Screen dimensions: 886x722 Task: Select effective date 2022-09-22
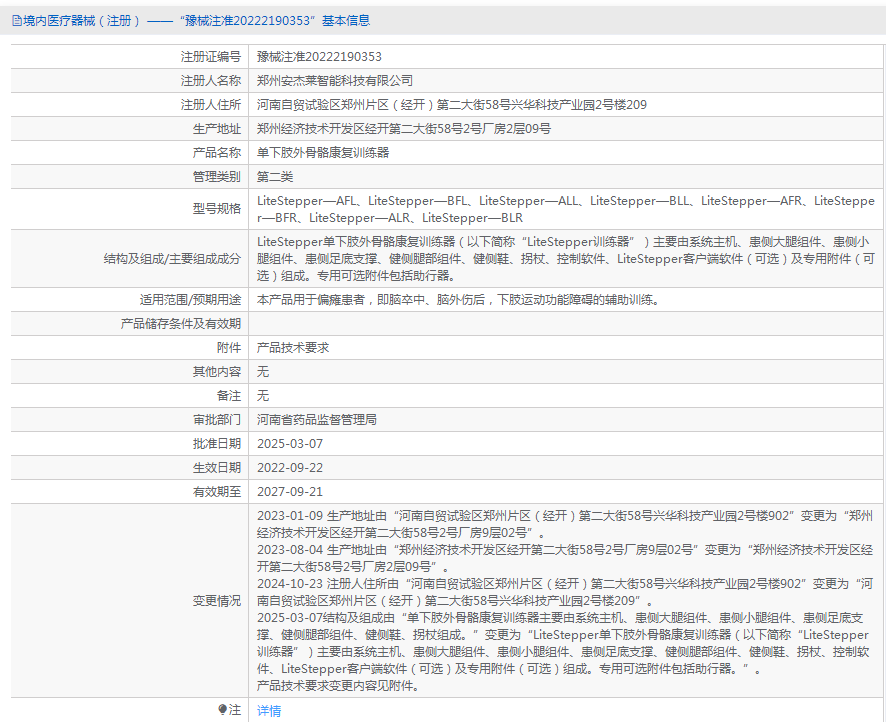(x=290, y=468)
